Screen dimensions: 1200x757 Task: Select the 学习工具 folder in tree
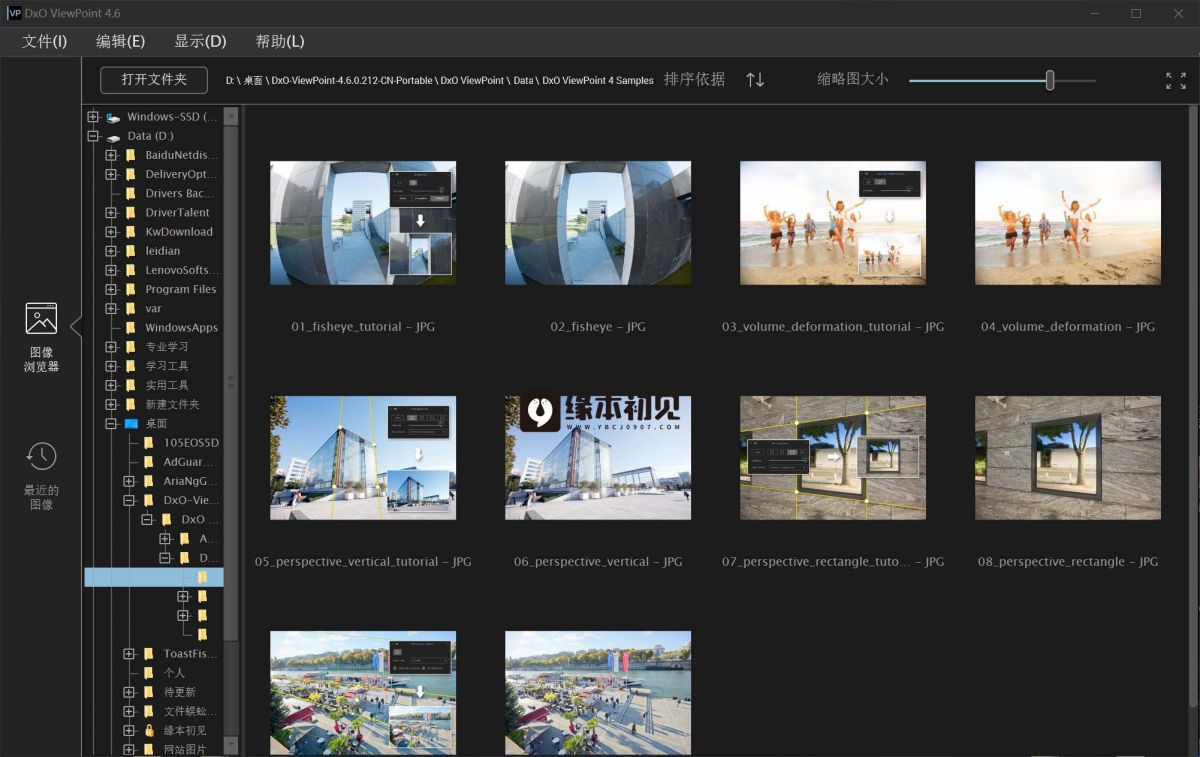[x=166, y=366]
